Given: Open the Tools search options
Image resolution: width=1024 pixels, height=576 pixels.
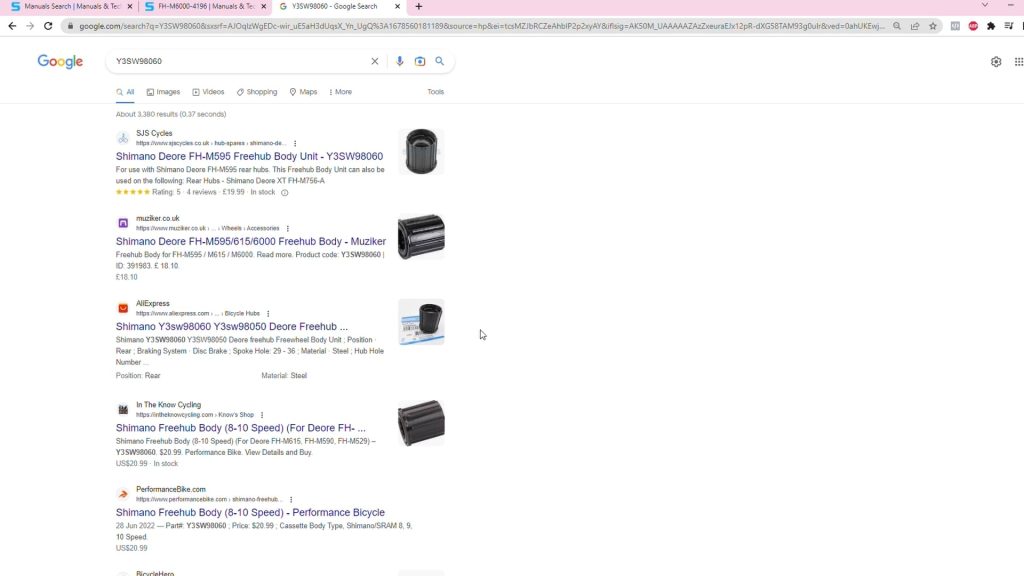Looking at the screenshot, I should coord(436,92).
